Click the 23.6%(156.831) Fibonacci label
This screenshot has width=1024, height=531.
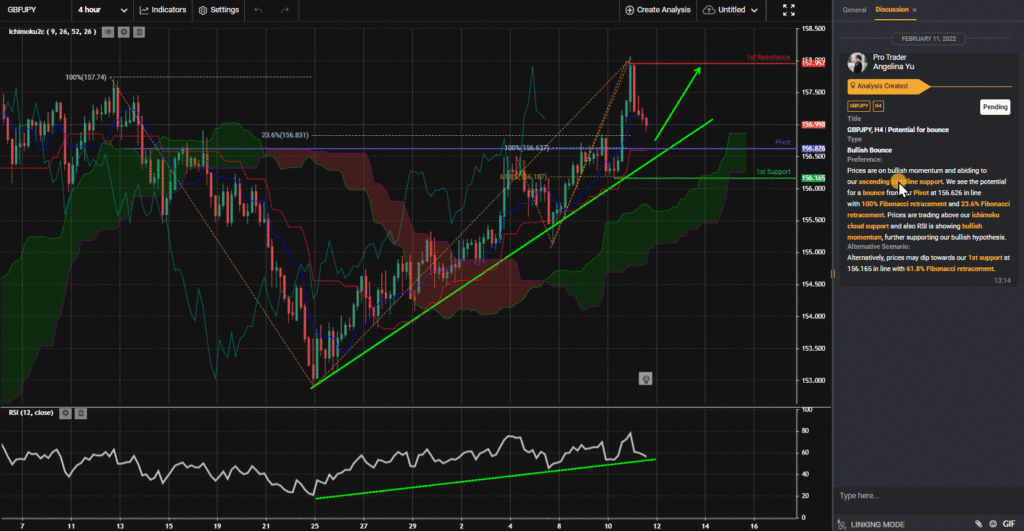click(285, 135)
